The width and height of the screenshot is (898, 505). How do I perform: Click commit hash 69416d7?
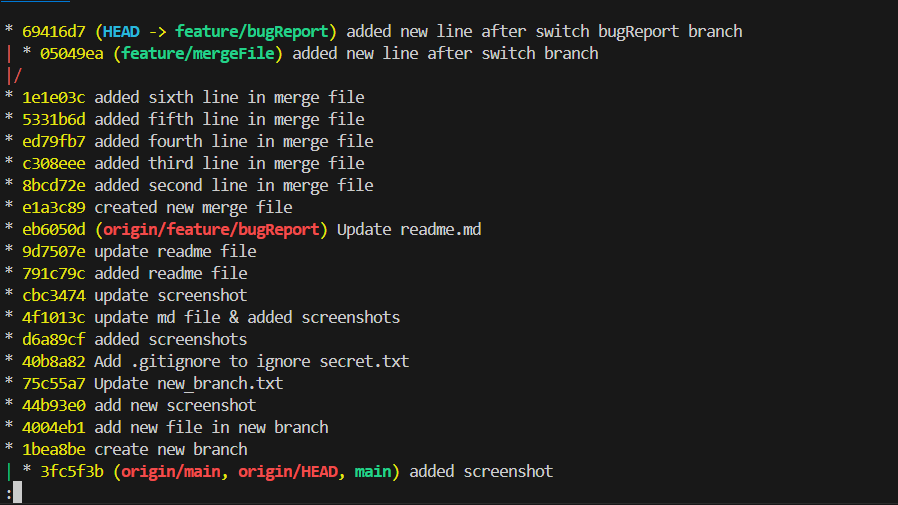(x=54, y=31)
